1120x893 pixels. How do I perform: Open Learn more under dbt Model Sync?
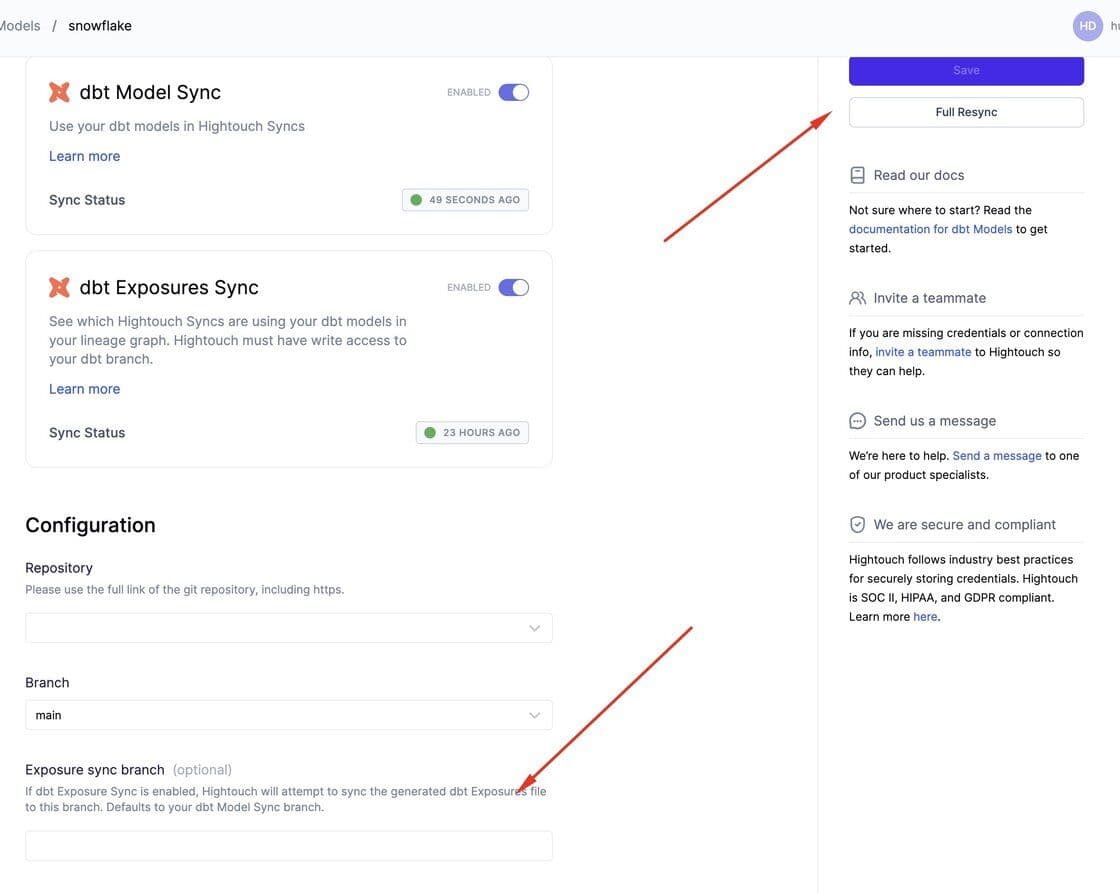pyautogui.click(x=84, y=156)
